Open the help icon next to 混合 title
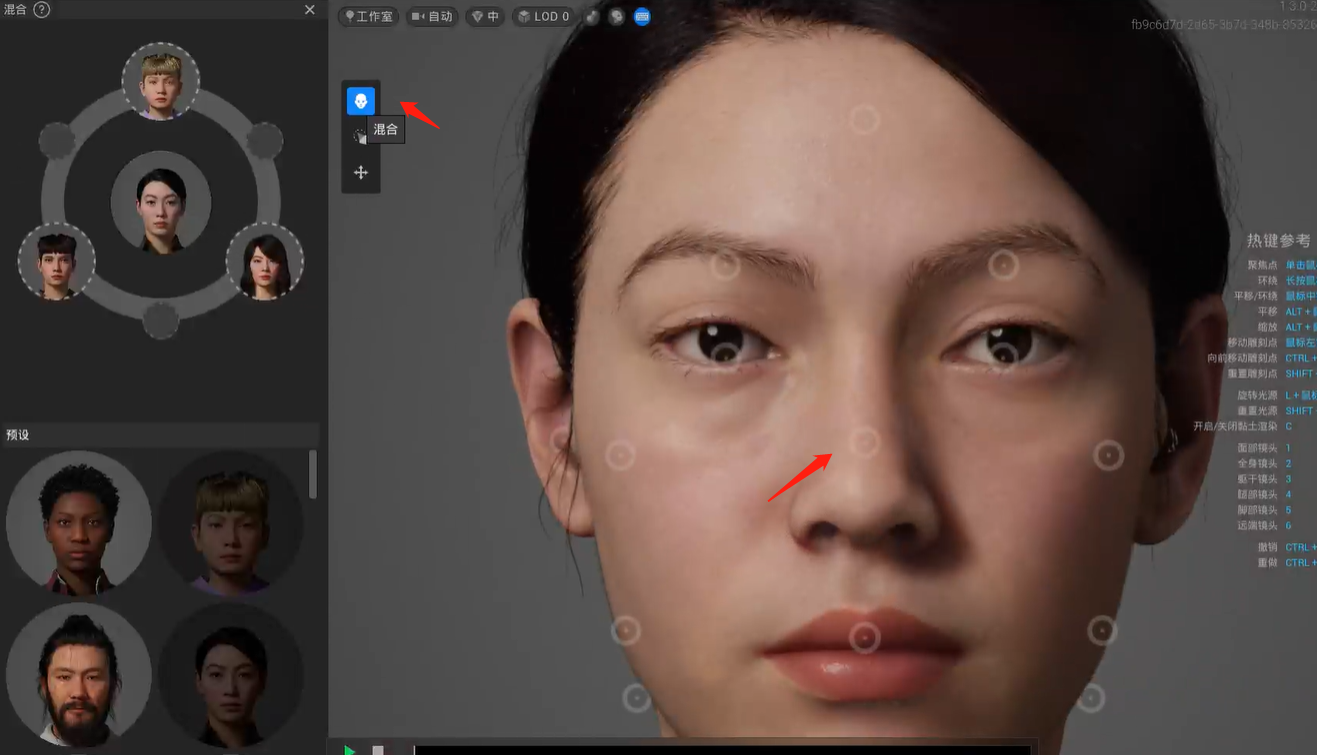This screenshot has width=1317, height=755. tap(42, 9)
